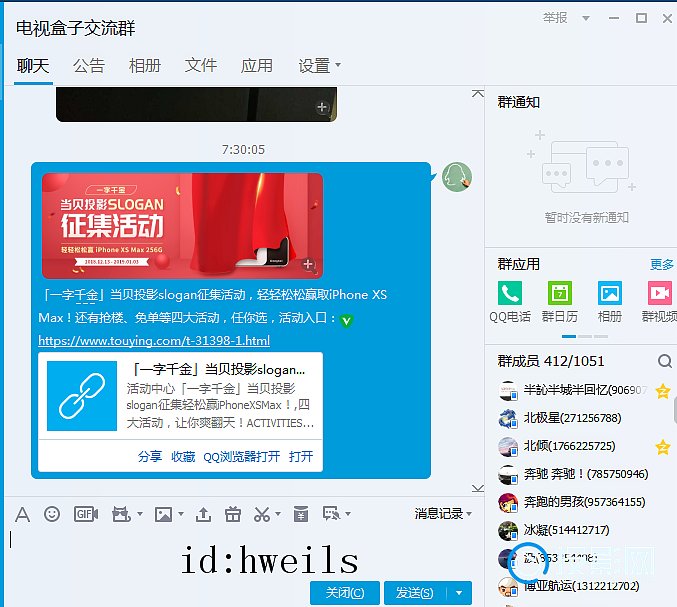Screen dimensions: 677x607
Task: Switch to the 公告 tab
Action: [x=89, y=66]
